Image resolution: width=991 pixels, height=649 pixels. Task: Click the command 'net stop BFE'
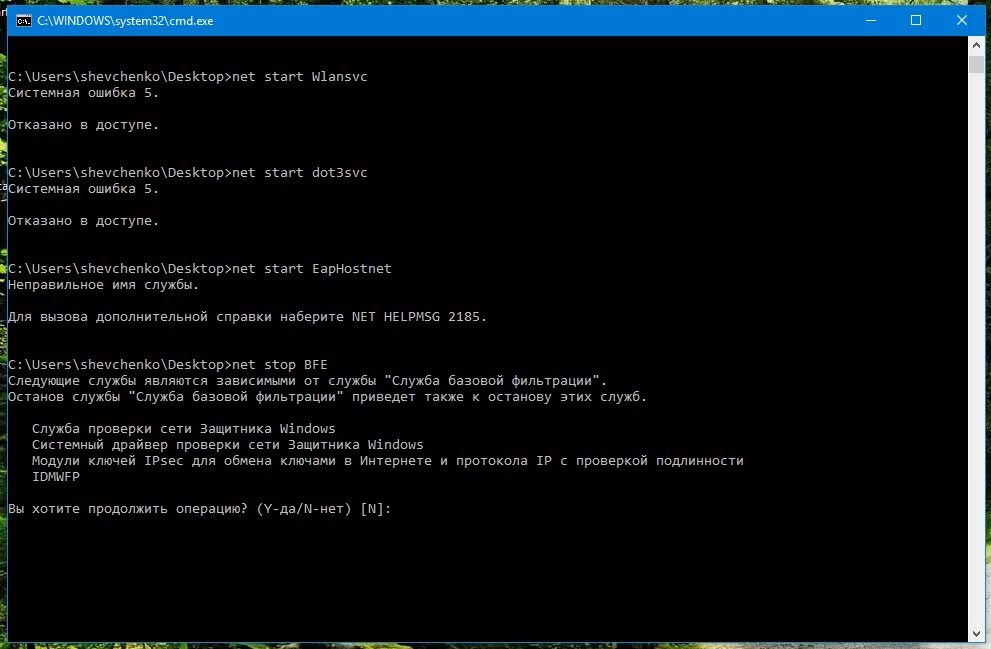[279, 365]
